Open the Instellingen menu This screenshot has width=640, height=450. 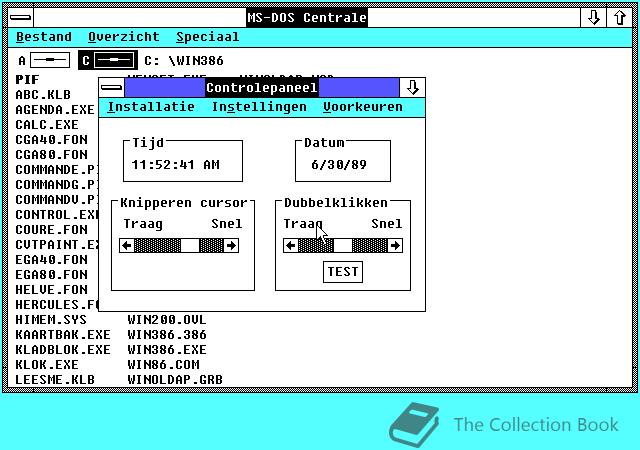259,107
